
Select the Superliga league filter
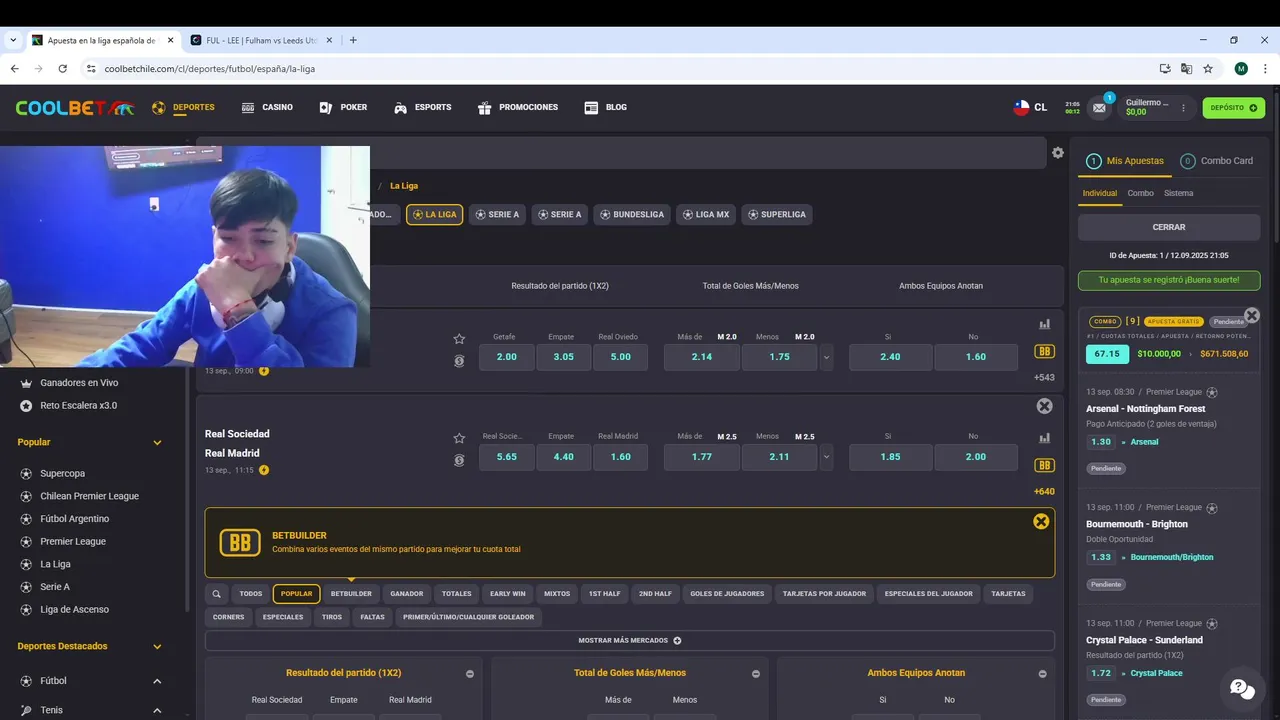point(776,214)
